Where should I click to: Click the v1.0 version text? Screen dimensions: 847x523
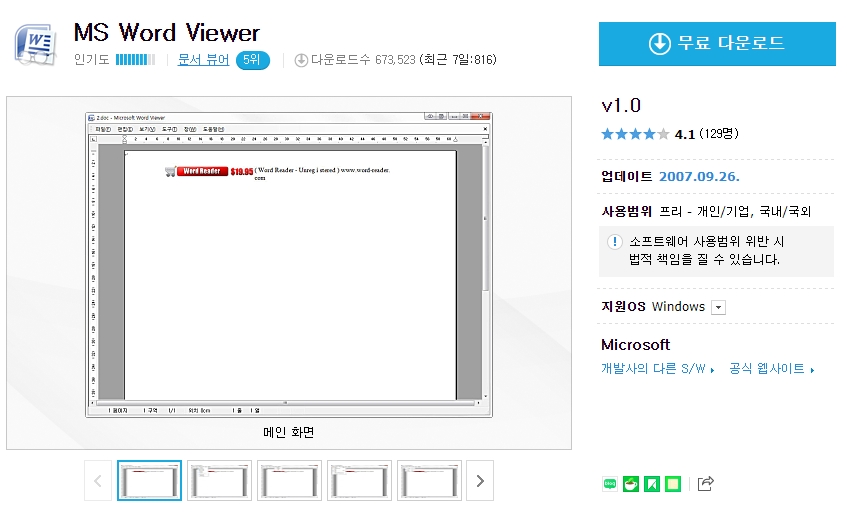pos(621,105)
